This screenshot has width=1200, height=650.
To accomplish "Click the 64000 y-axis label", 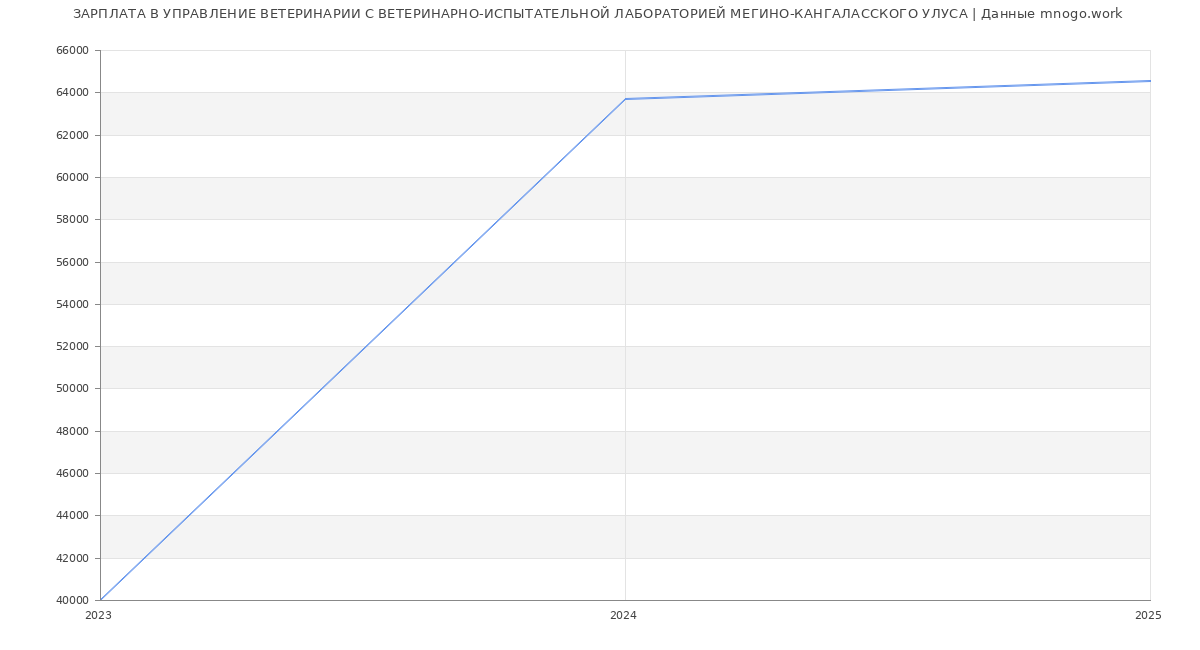I will (72, 93).
